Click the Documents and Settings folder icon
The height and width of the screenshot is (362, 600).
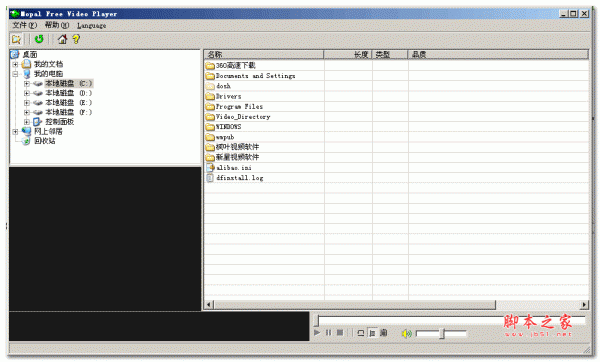pyautogui.click(x=210, y=76)
